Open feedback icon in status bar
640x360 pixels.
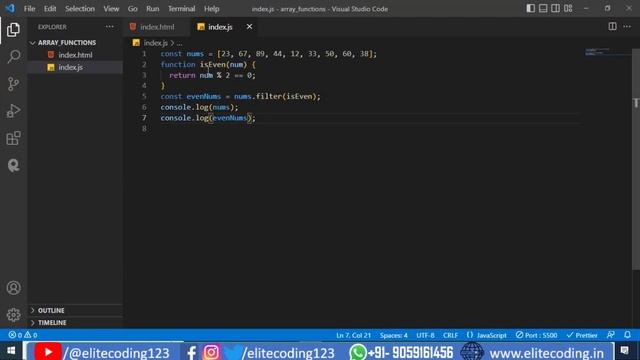coord(611,335)
